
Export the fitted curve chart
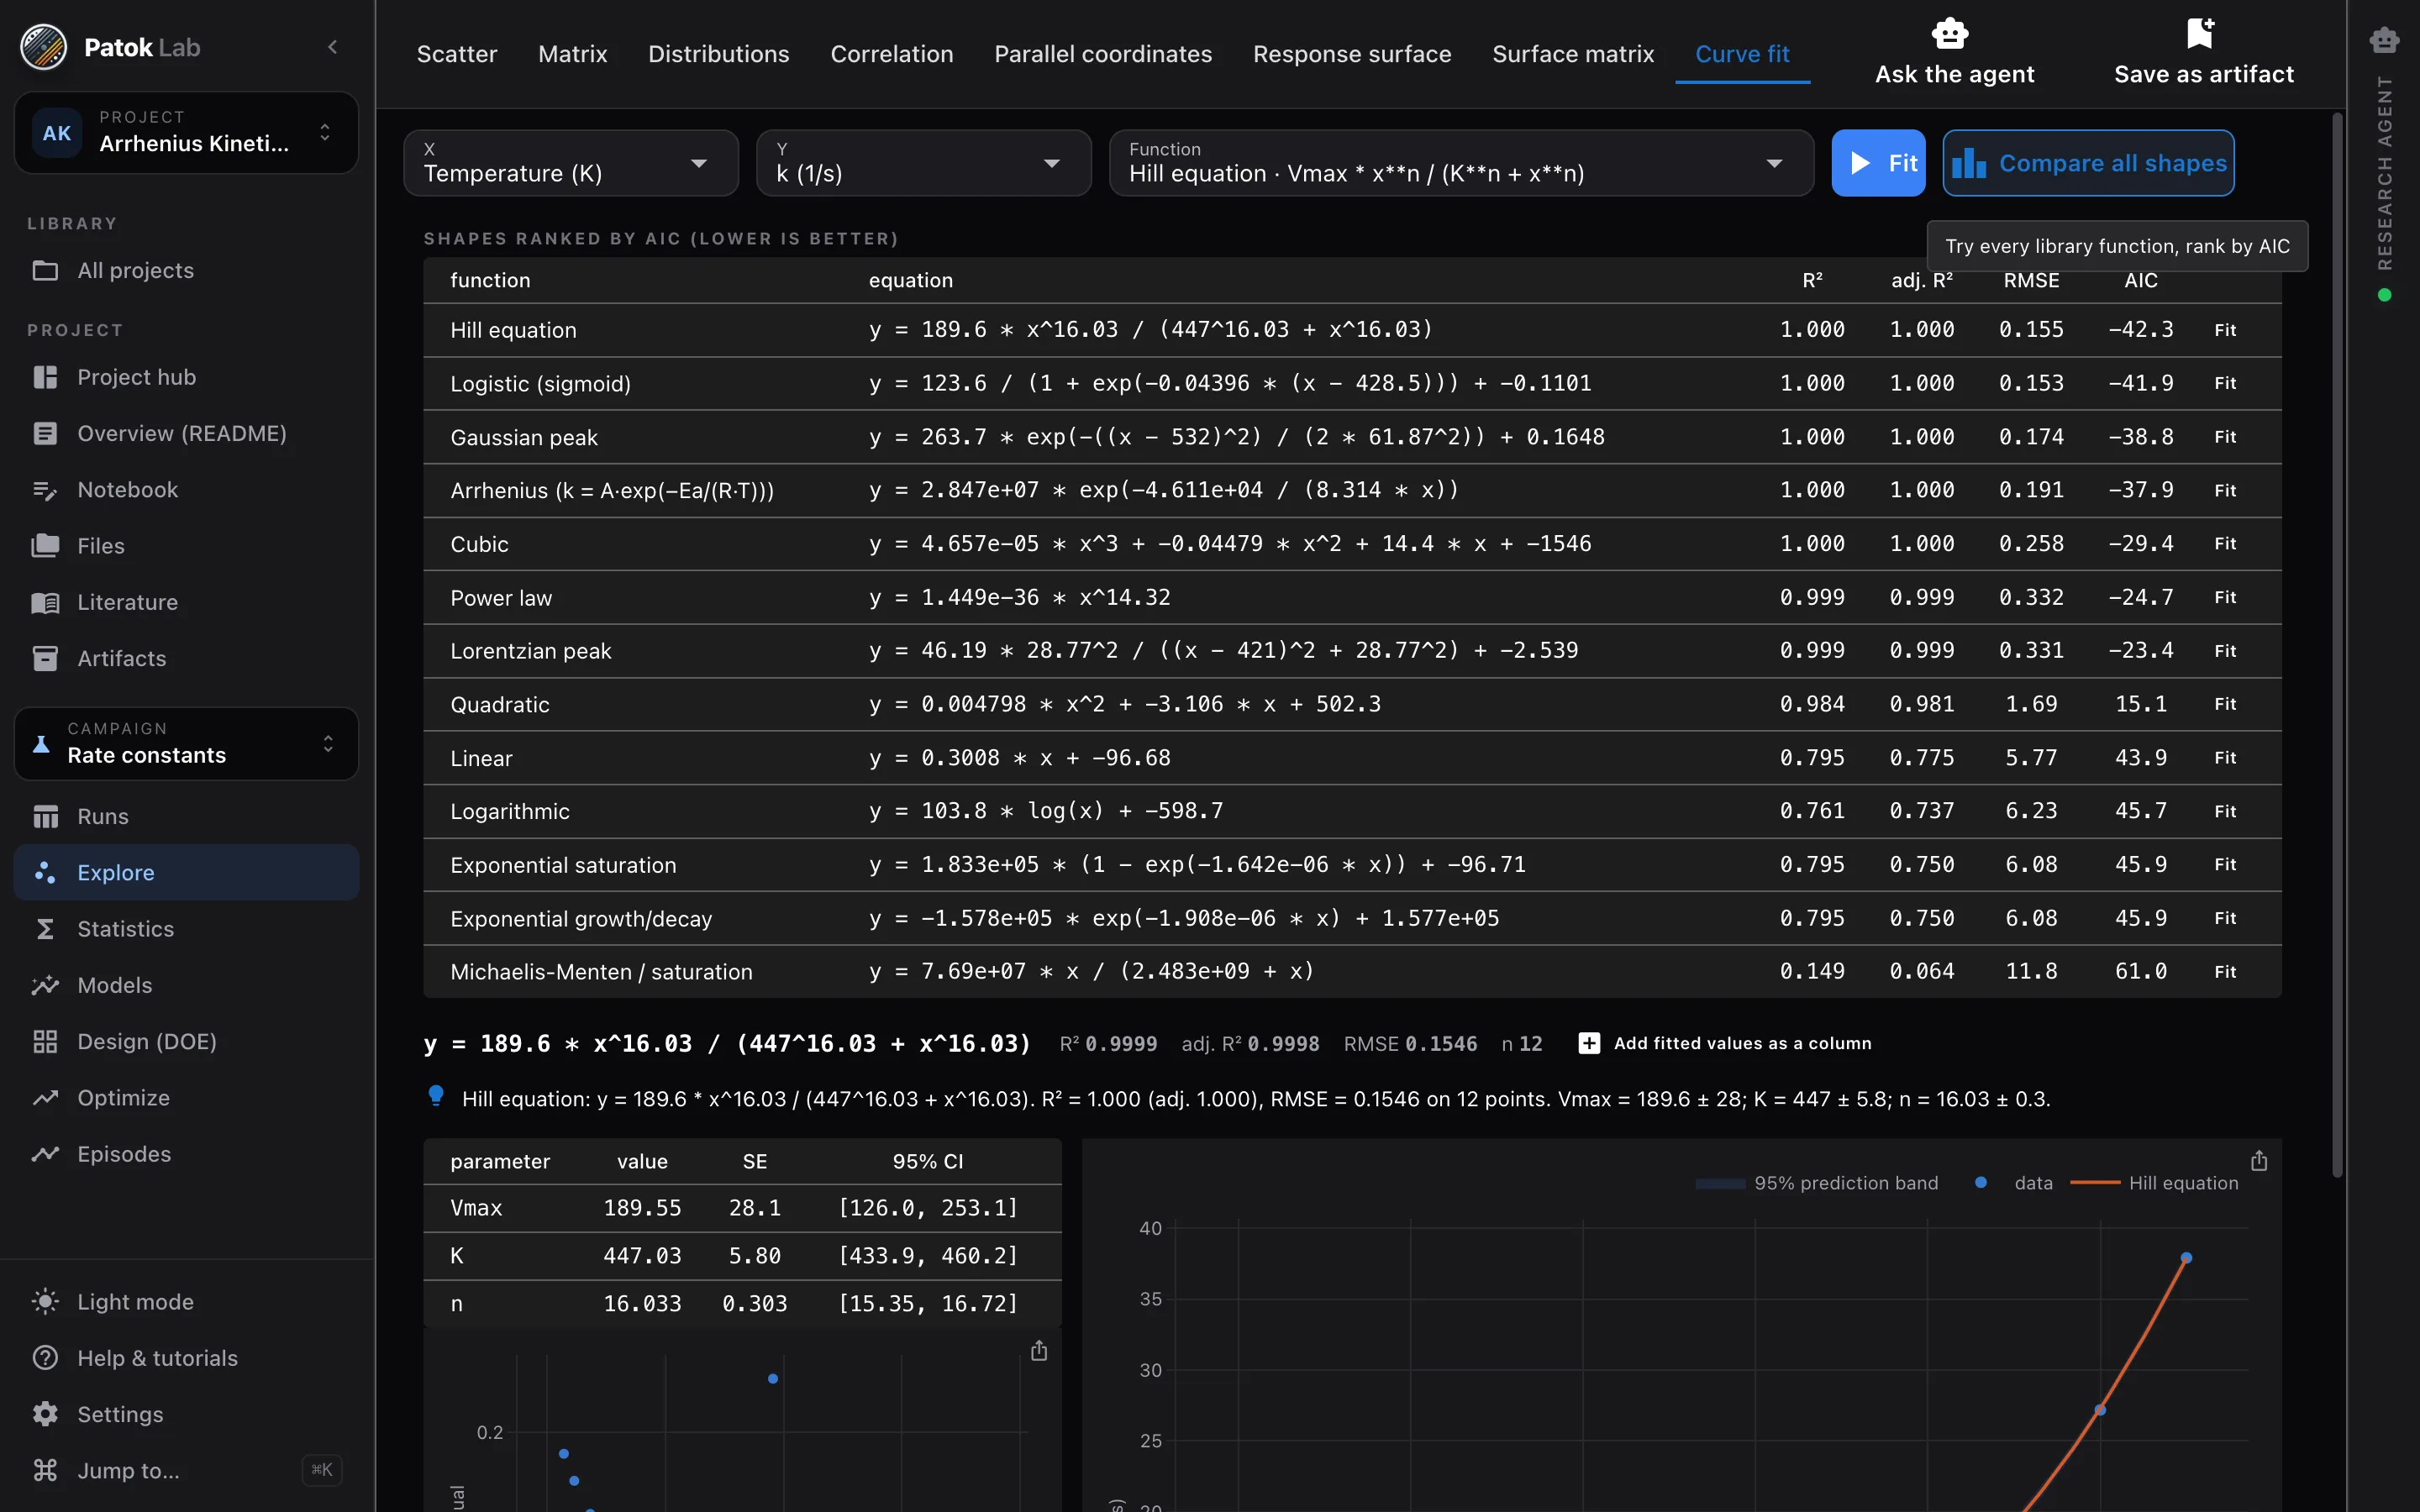click(x=2259, y=1161)
